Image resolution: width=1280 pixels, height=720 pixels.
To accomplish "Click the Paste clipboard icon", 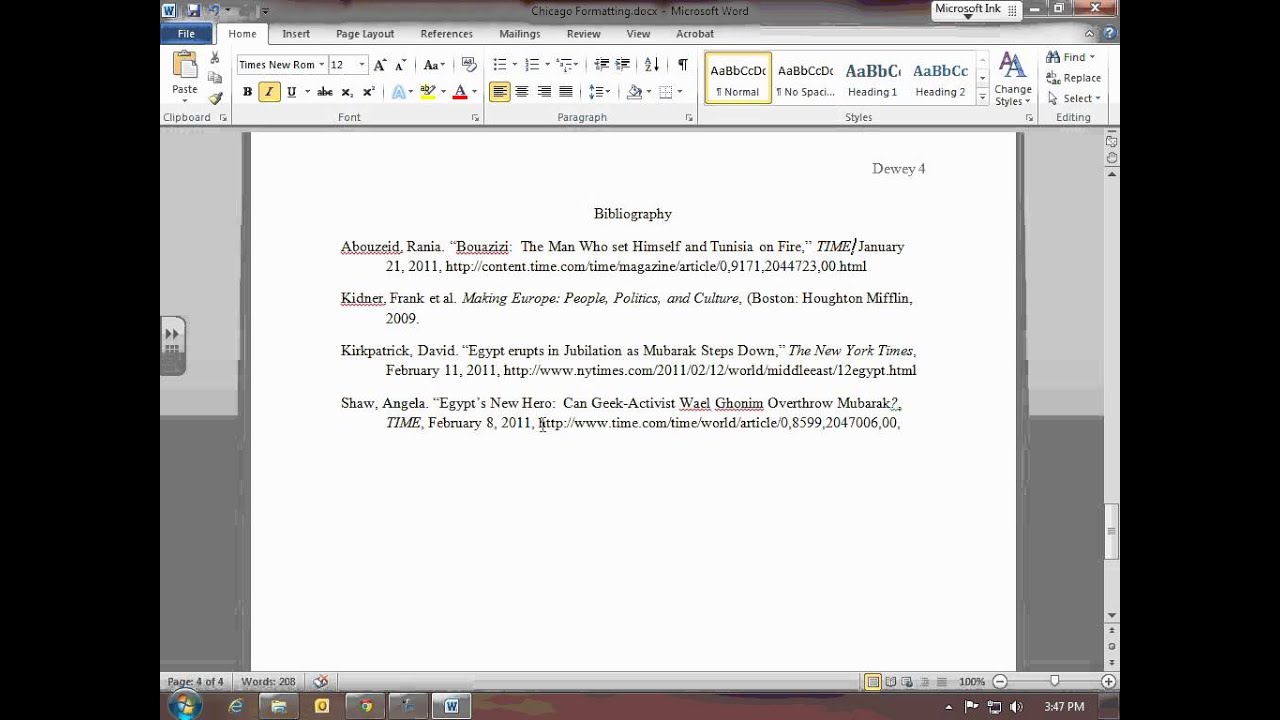I will pos(185,65).
